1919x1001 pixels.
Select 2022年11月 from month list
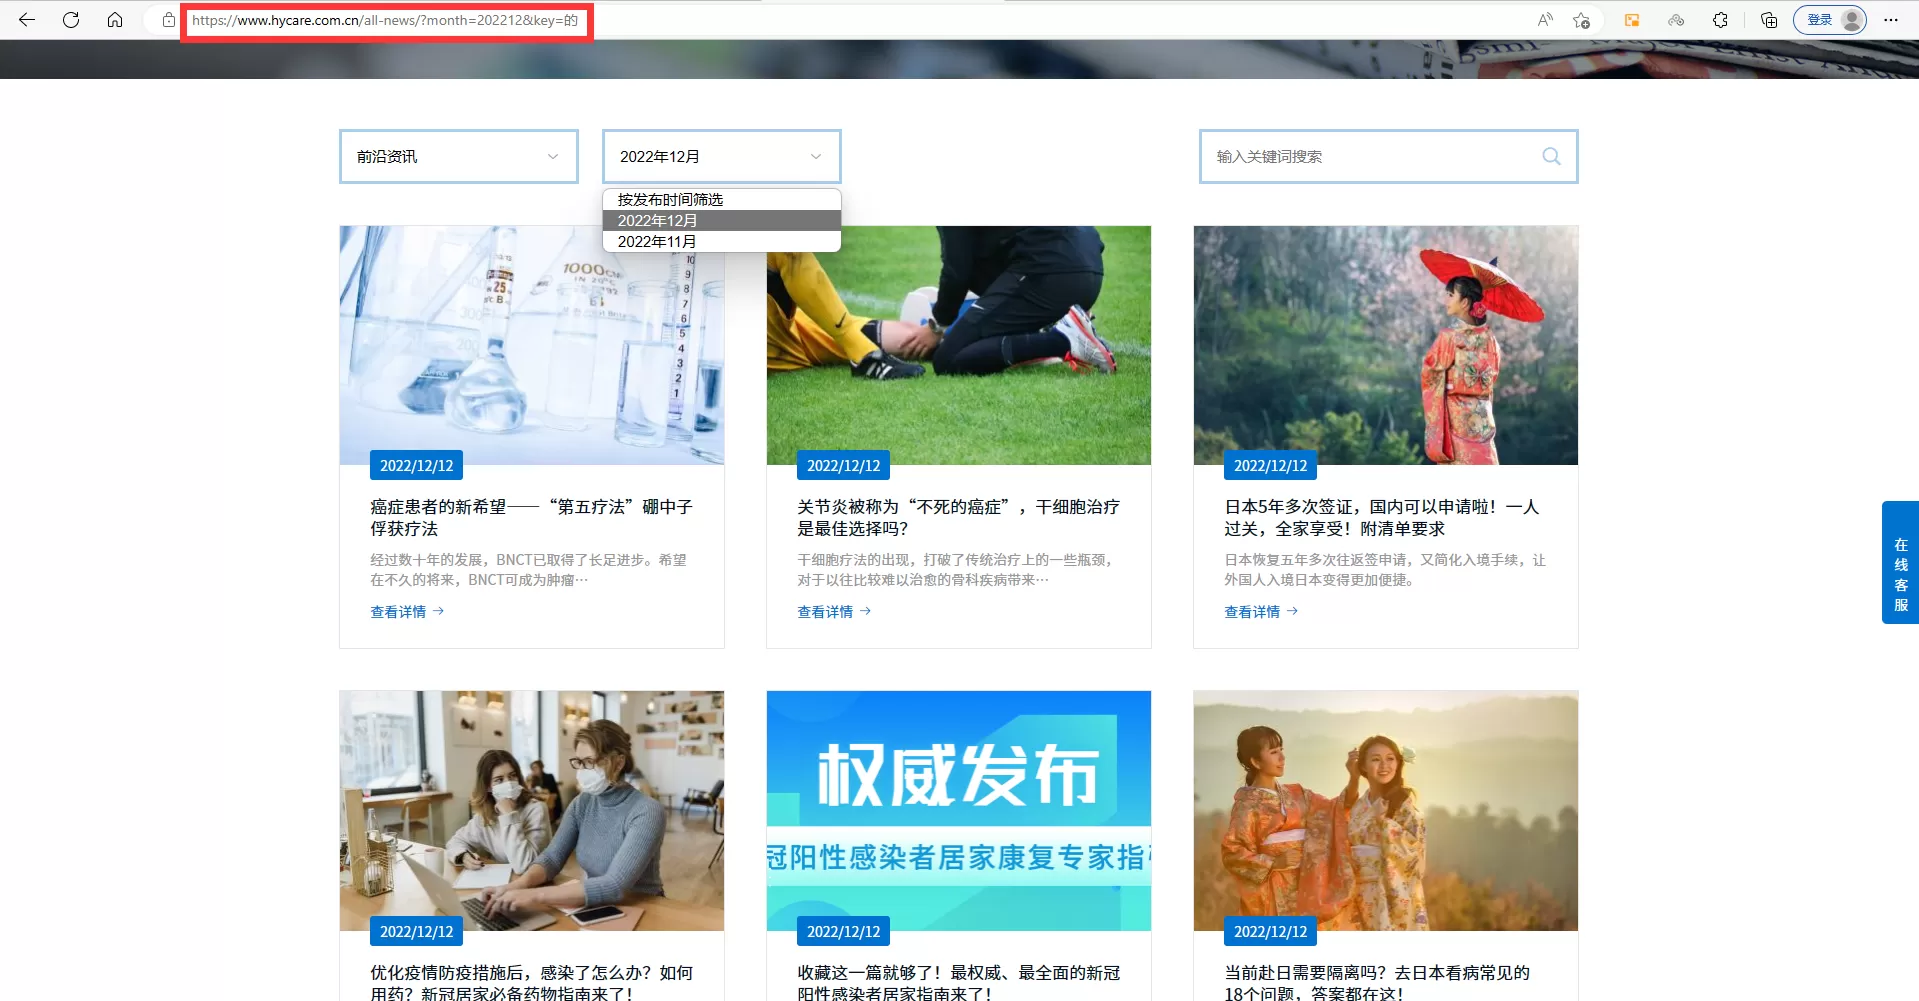(x=657, y=242)
